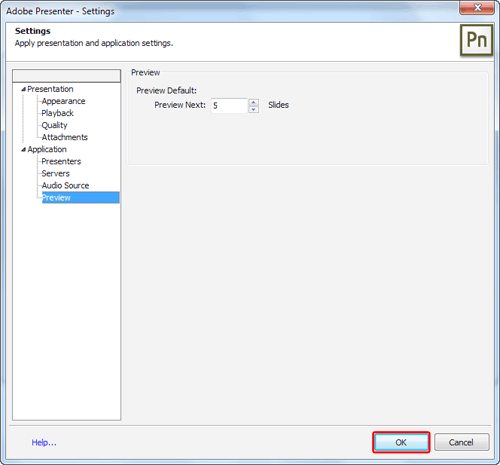Viewport: 500px width, 465px height.
Task: Select the highlighted Preview tree item
Action: 80,197
